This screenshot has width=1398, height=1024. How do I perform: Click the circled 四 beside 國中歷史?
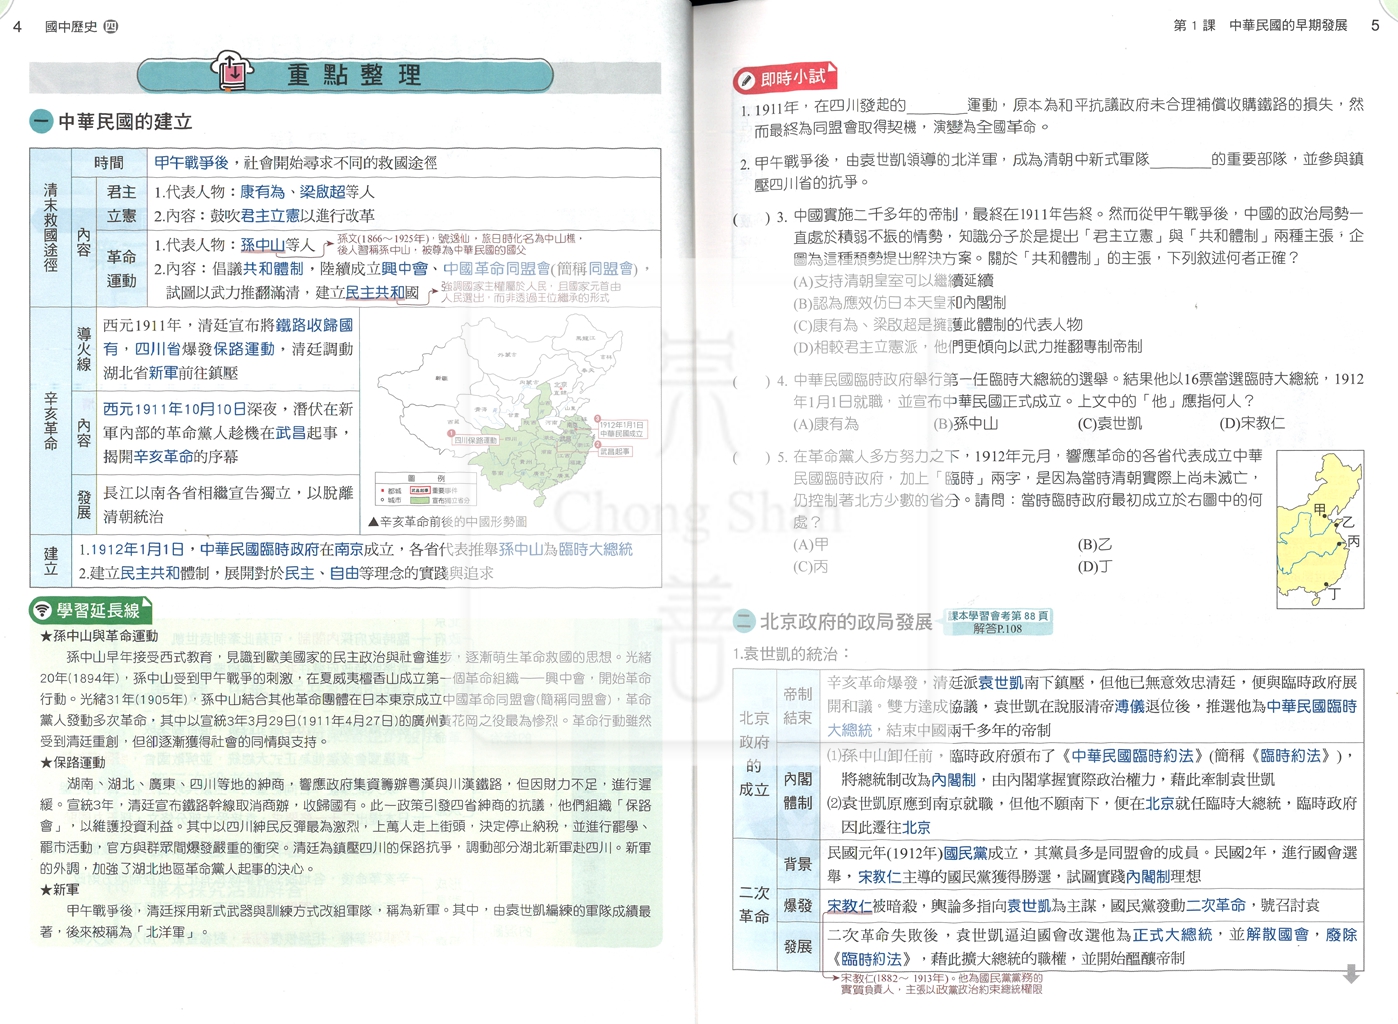point(111,27)
